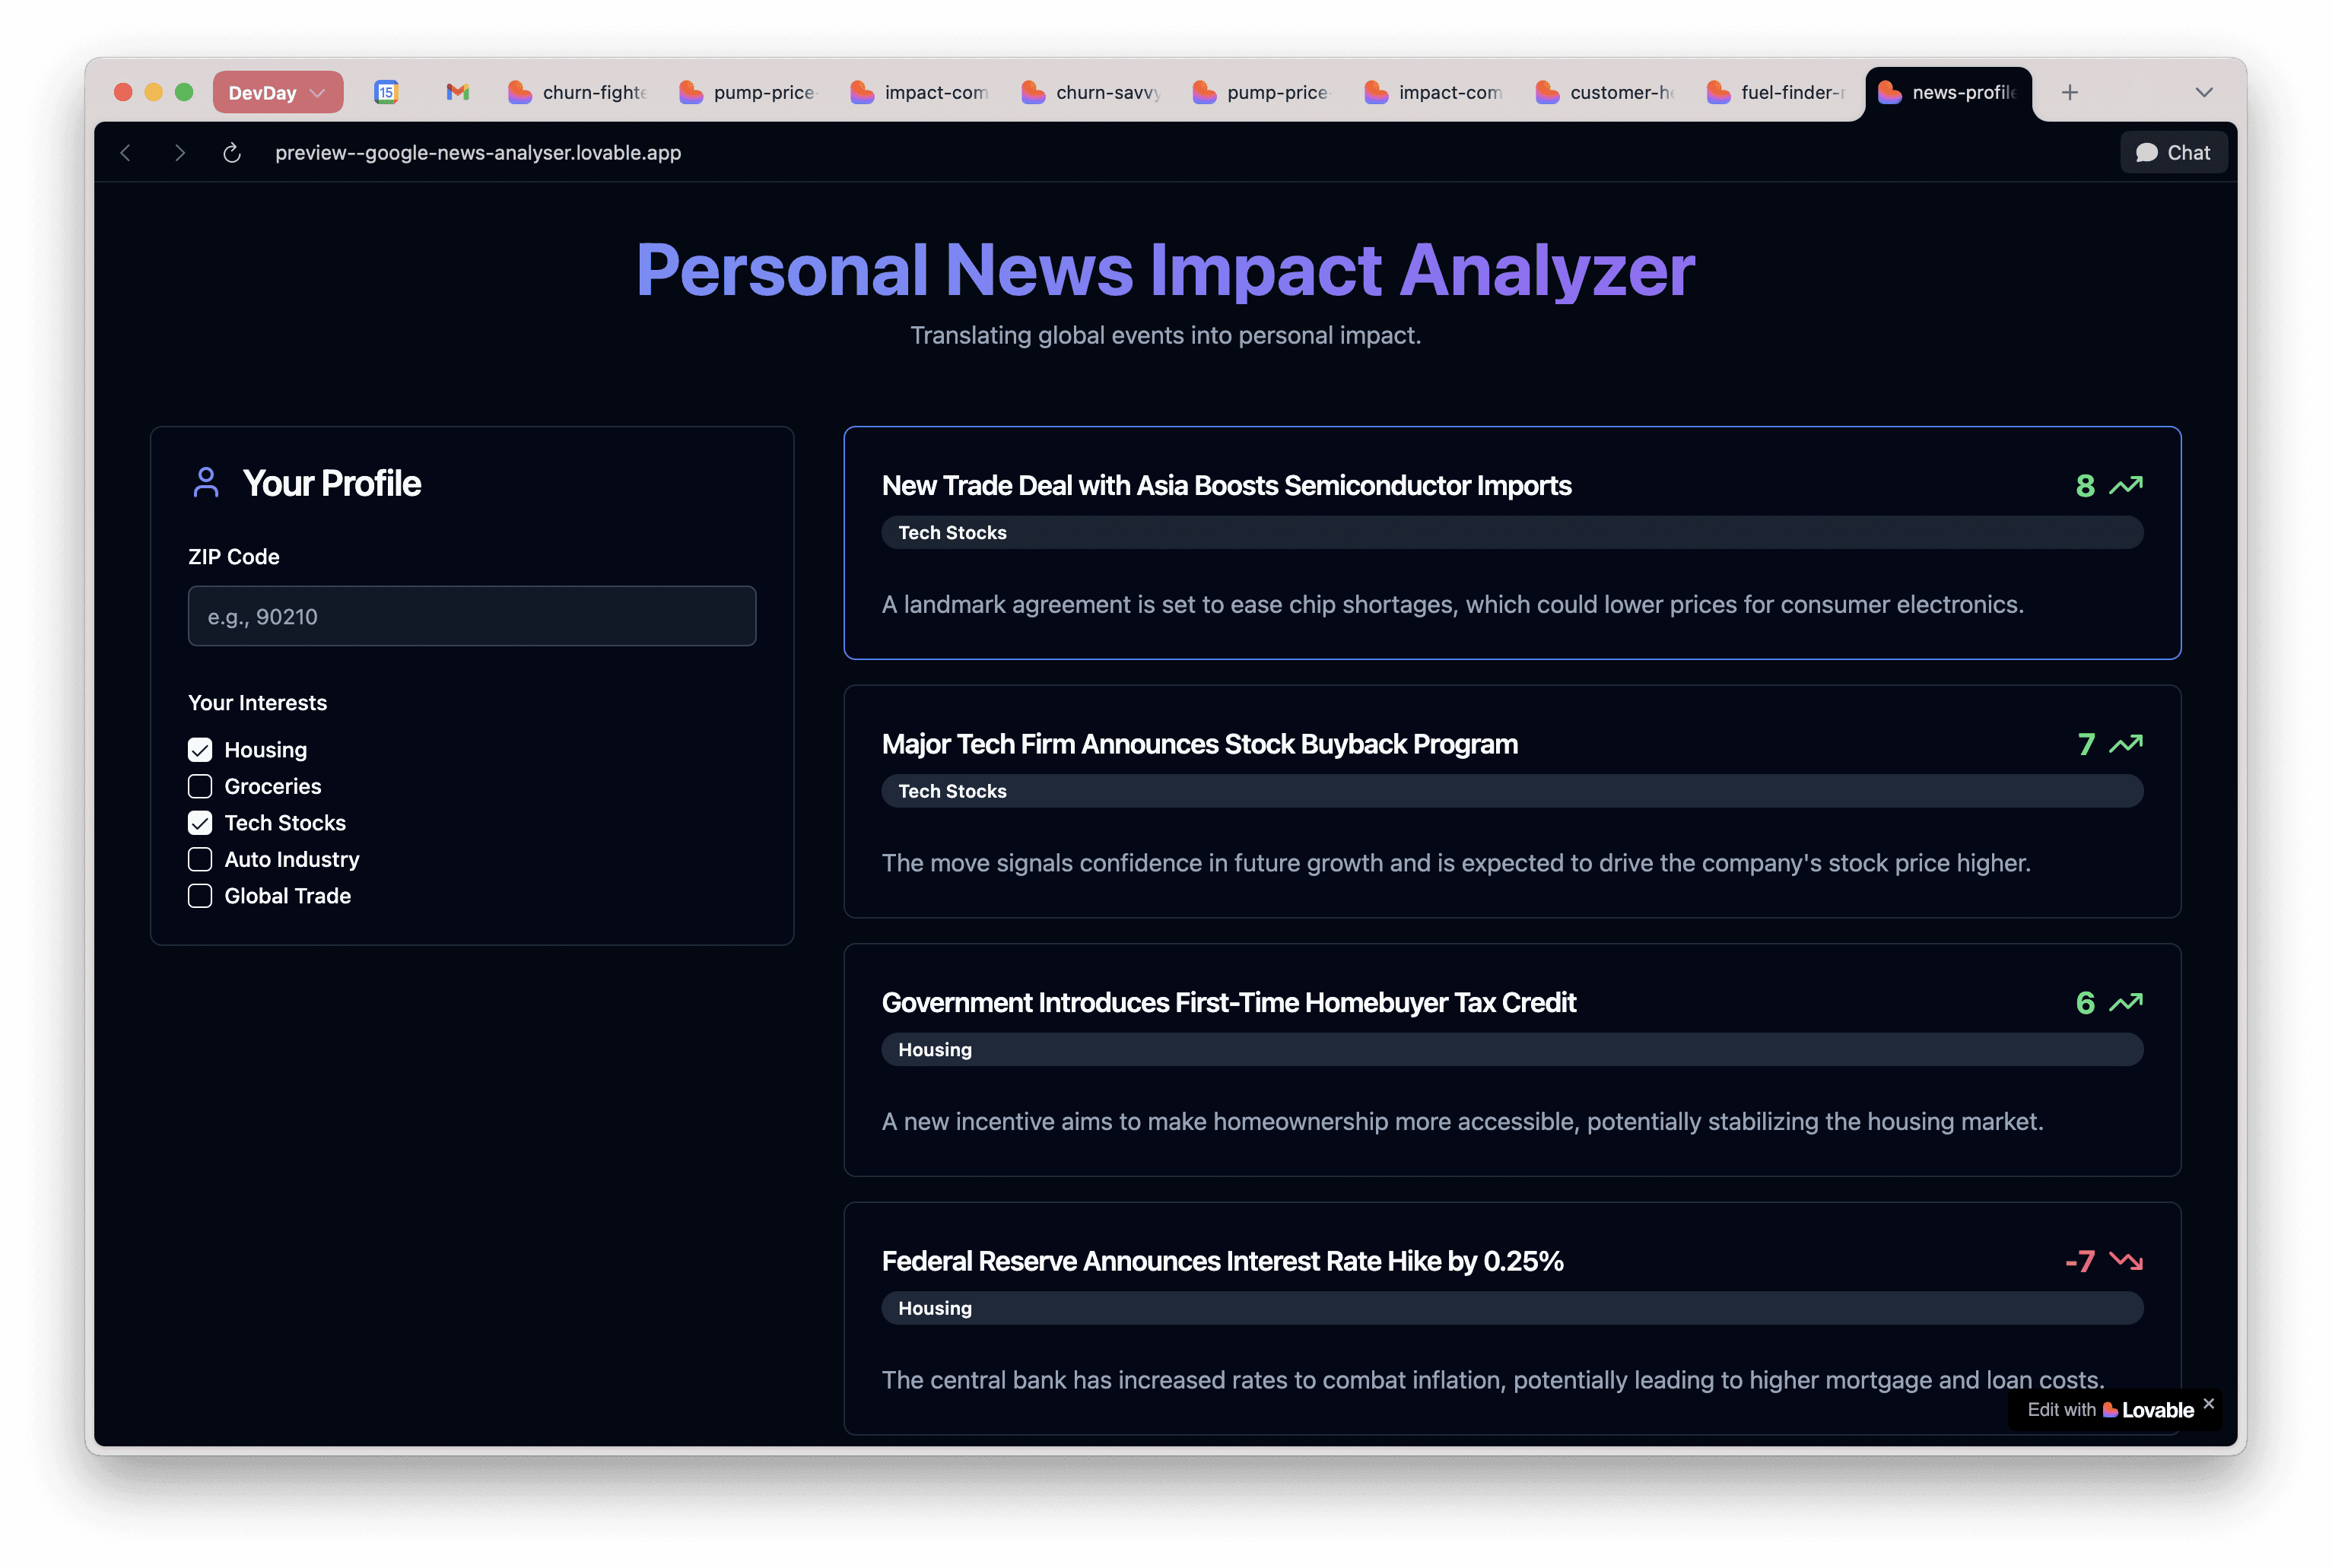
Task: Click the browser forward arrow
Action: (x=180, y=153)
